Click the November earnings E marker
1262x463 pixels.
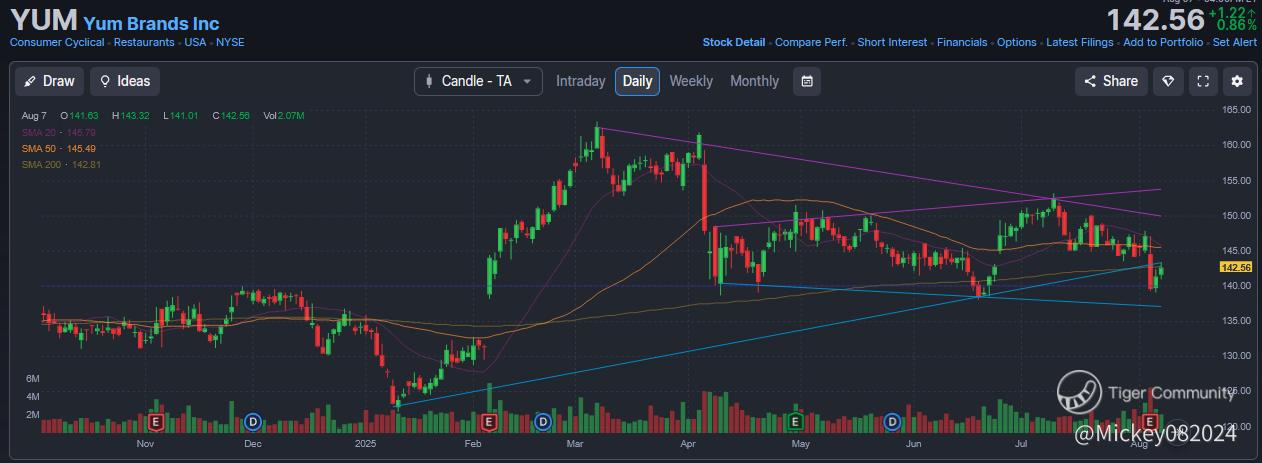(156, 421)
